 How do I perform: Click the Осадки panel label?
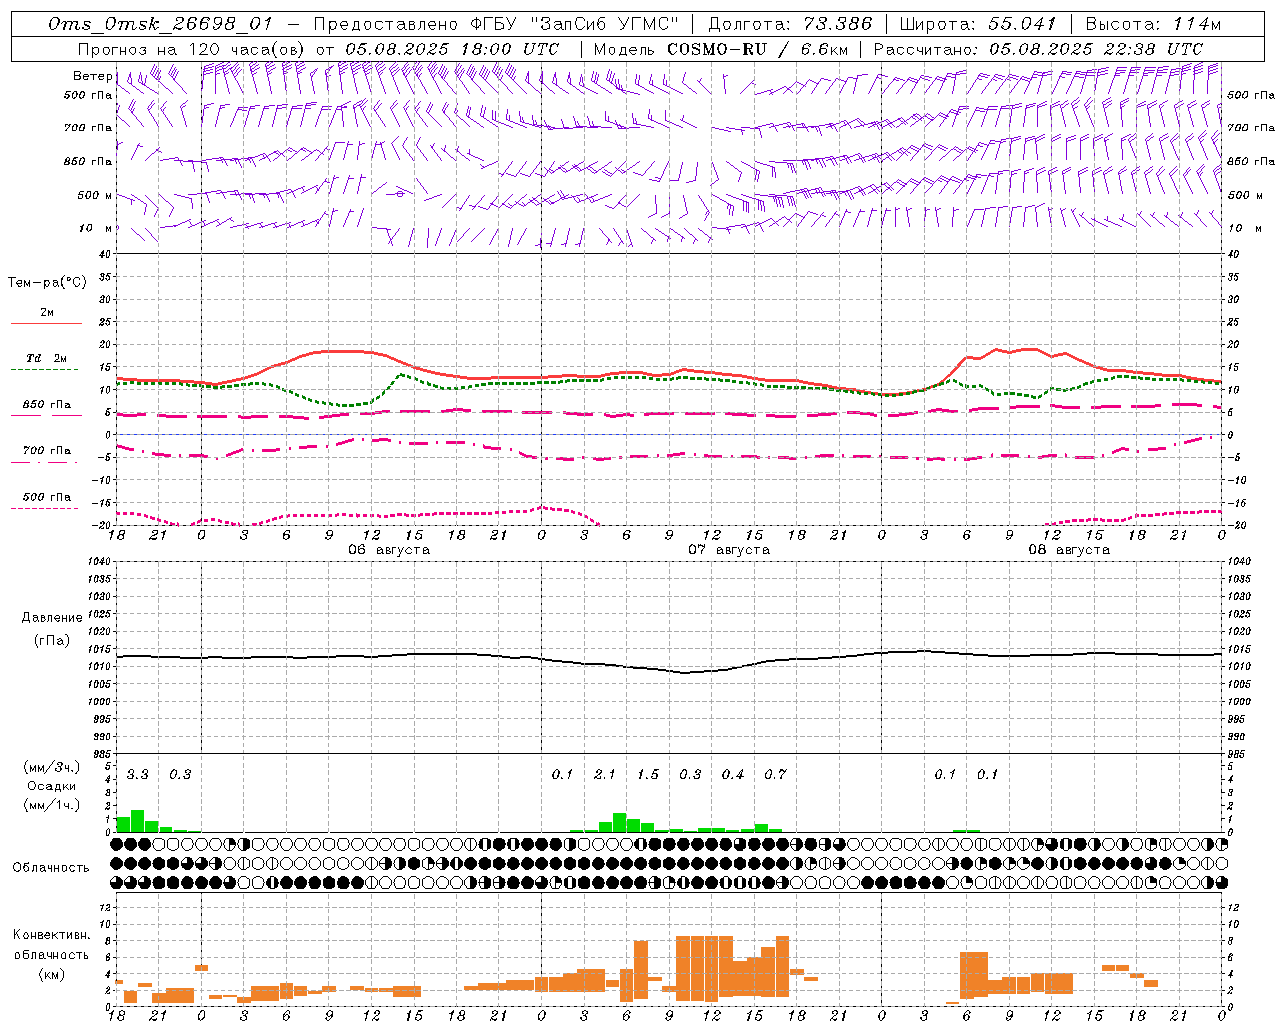tap(51, 786)
